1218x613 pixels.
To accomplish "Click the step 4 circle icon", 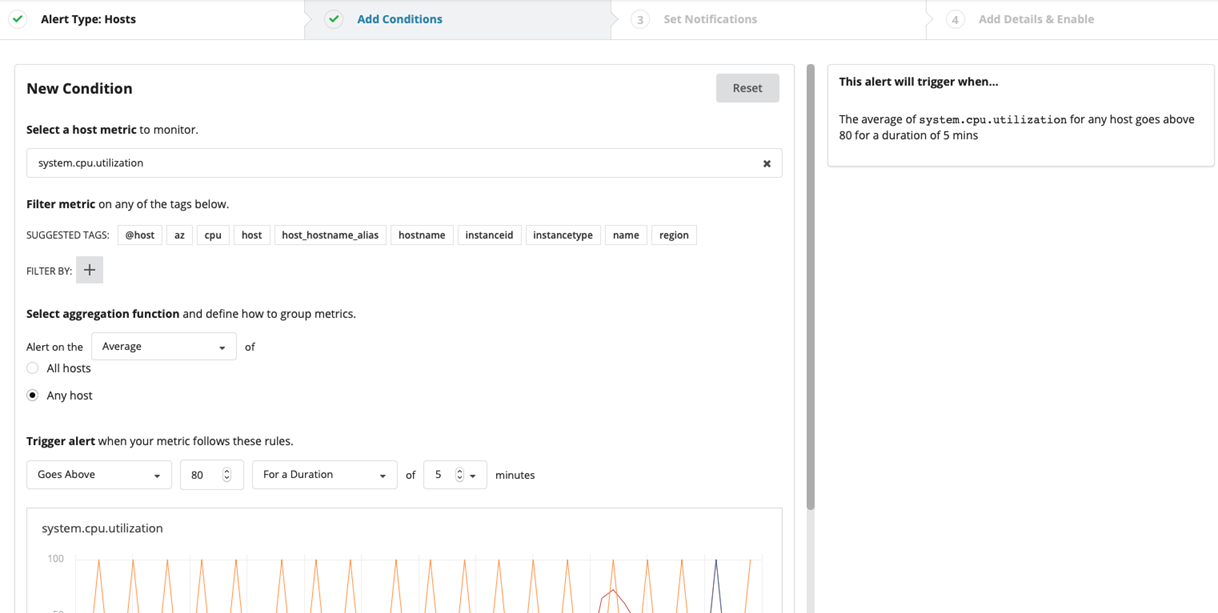I will click(x=955, y=19).
